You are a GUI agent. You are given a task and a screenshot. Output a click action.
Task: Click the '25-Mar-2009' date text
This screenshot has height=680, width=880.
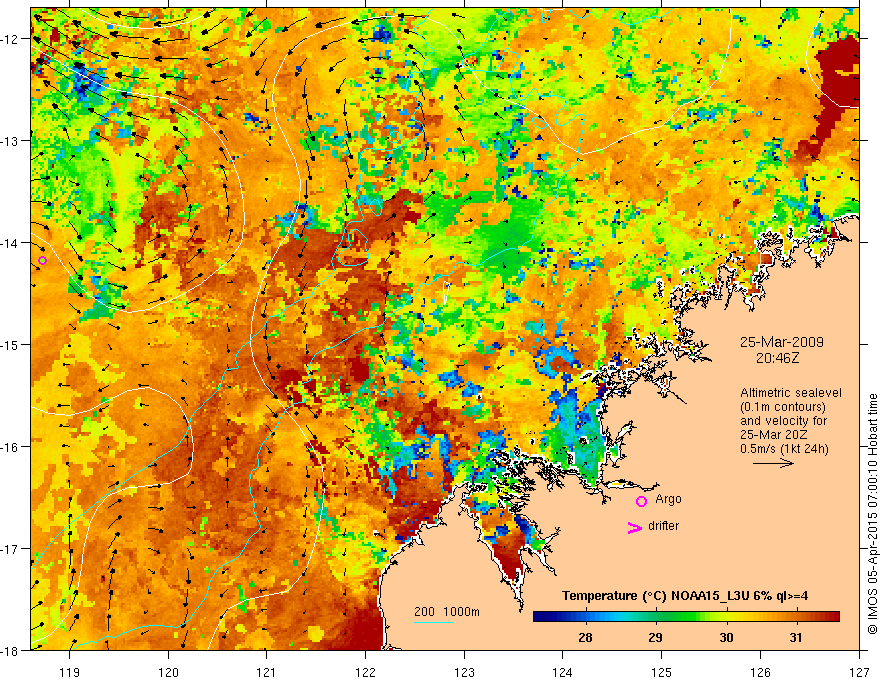(782, 342)
